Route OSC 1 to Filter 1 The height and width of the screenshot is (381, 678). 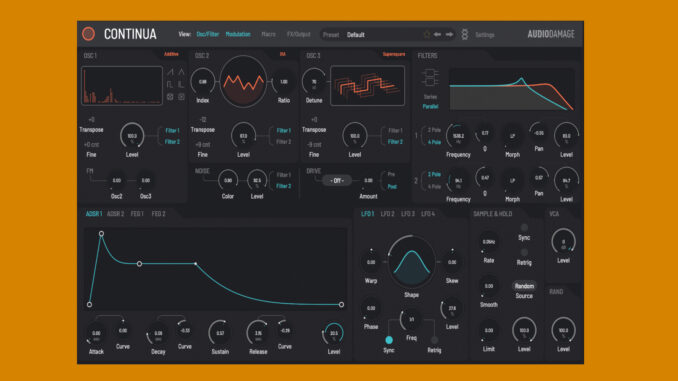click(x=172, y=130)
